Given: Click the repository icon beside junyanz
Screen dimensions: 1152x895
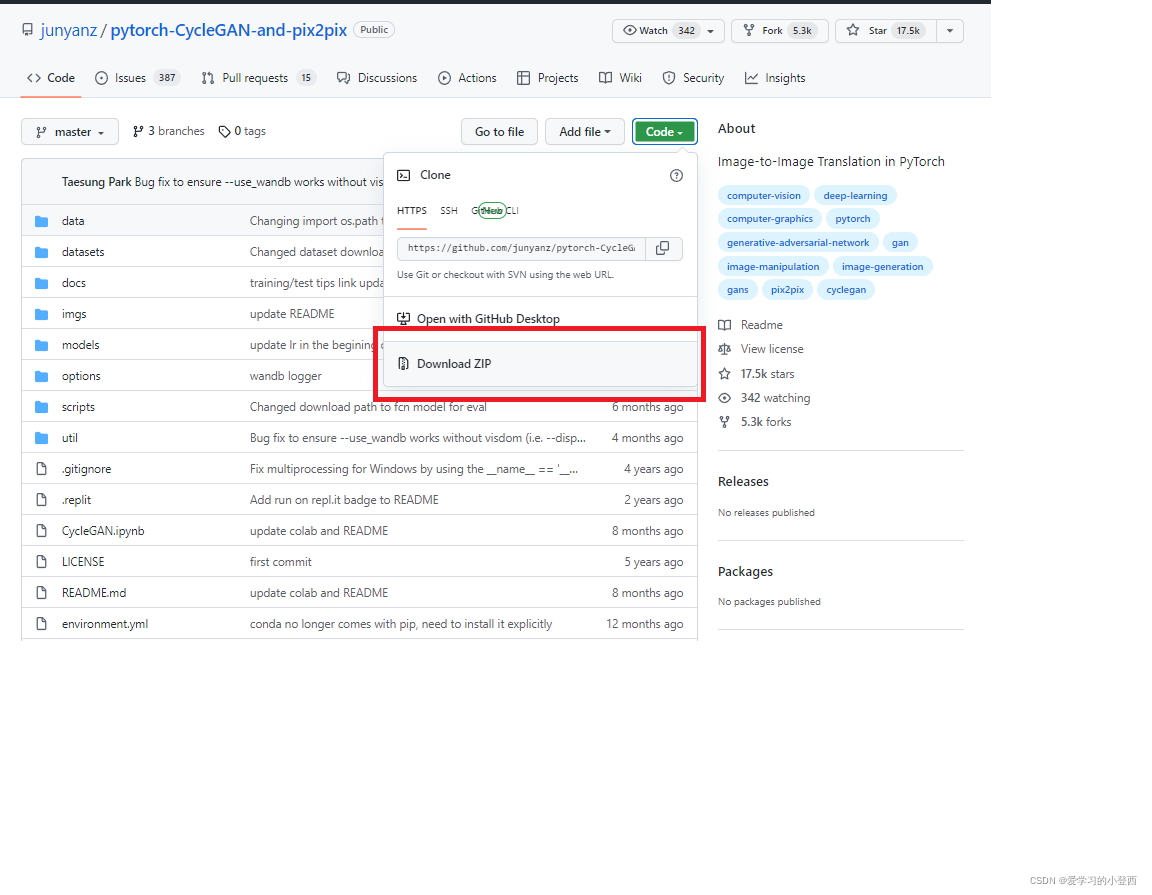Looking at the screenshot, I should tap(27, 30).
